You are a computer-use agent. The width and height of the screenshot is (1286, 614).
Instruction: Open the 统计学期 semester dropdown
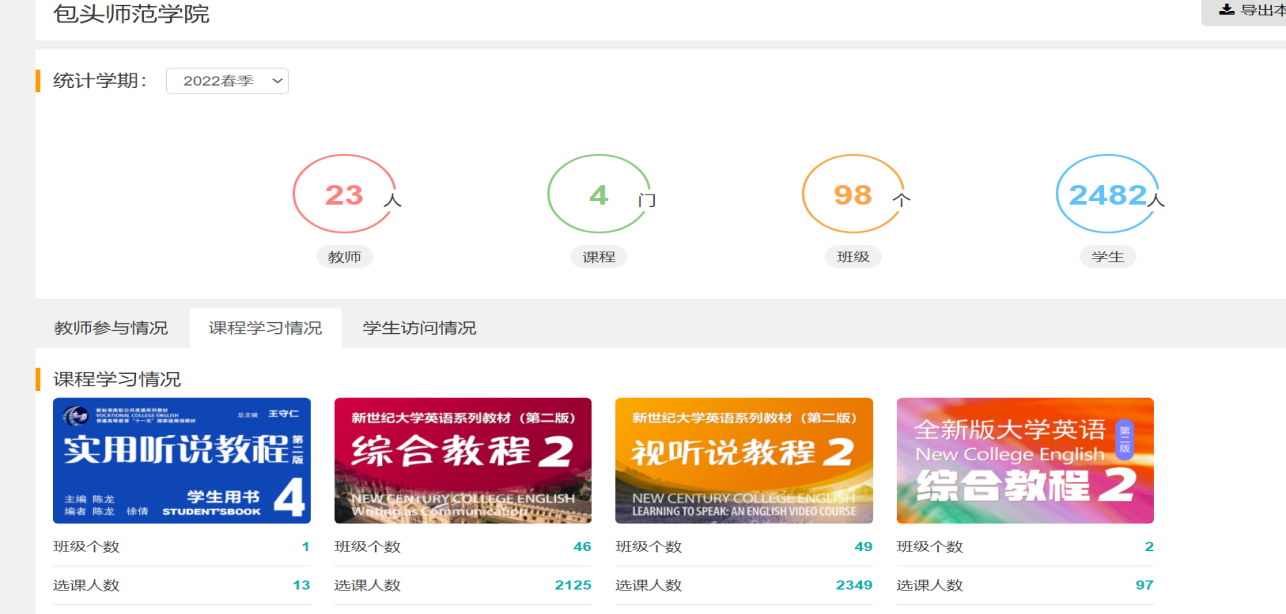point(227,81)
